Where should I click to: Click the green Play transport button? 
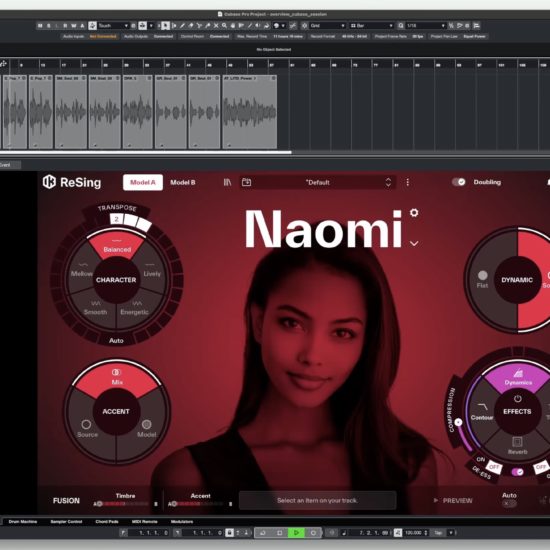point(296,533)
